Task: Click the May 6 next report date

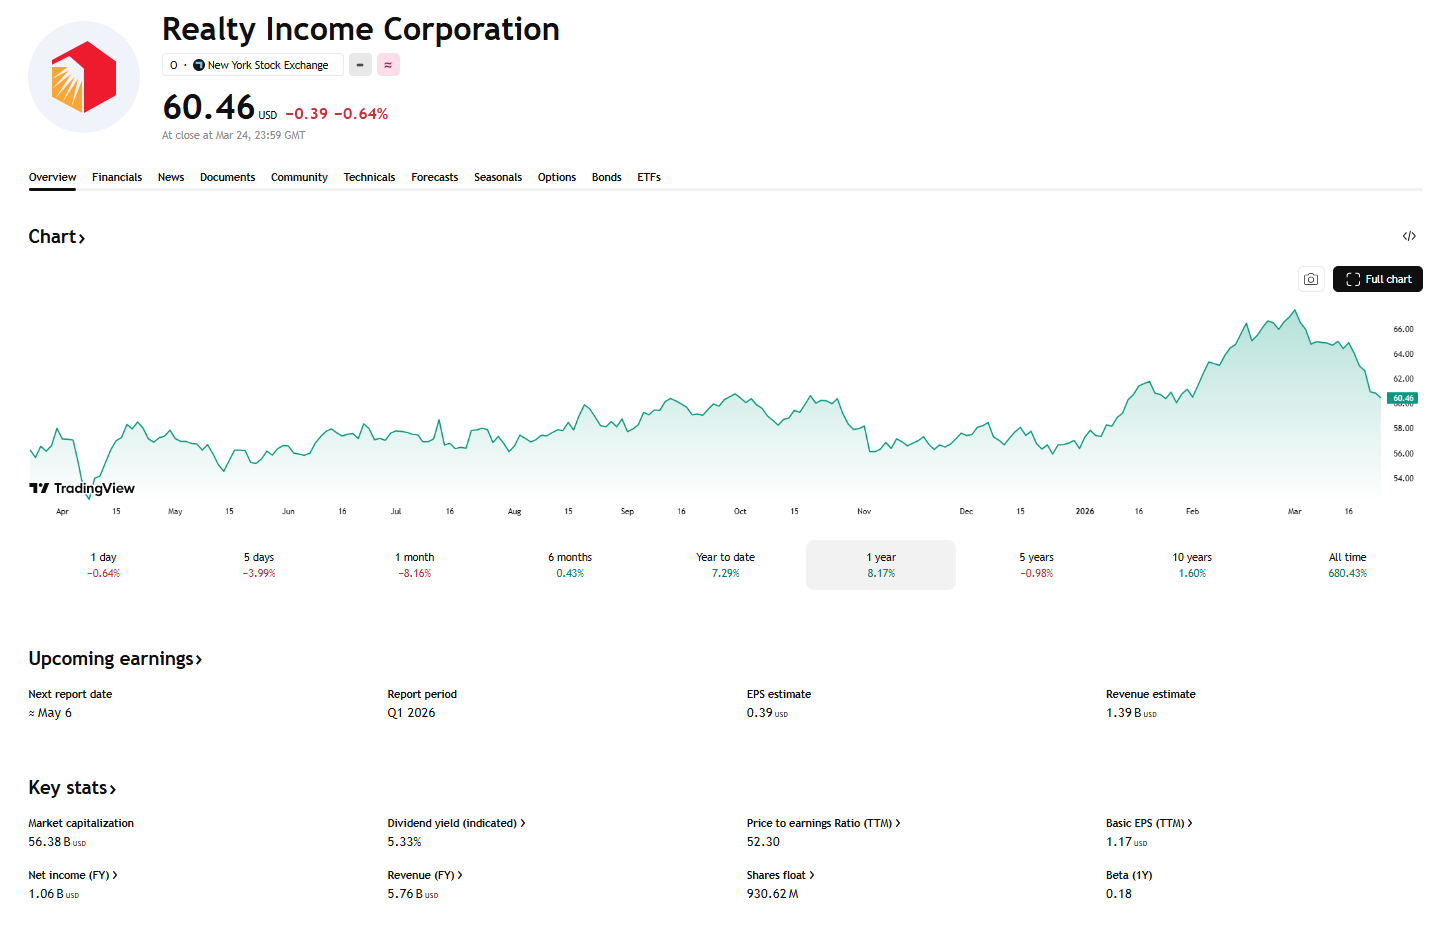Action: (50, 713)
